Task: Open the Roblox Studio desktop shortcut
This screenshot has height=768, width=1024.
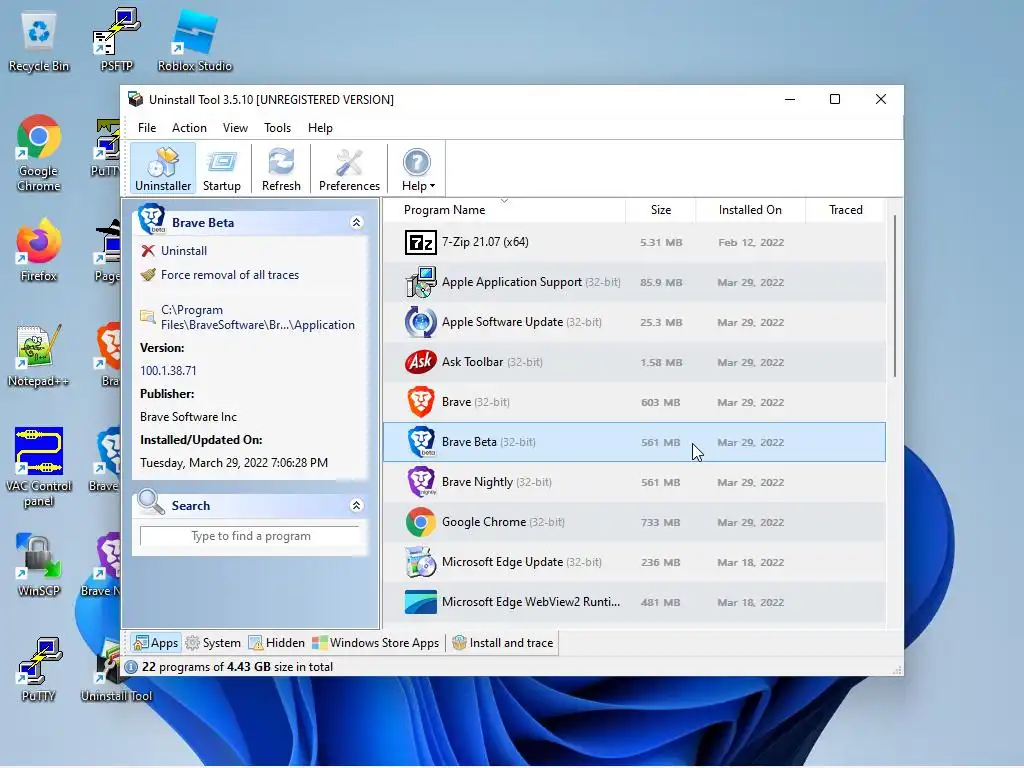Action: pyautogui.click(x=195, y=40)
